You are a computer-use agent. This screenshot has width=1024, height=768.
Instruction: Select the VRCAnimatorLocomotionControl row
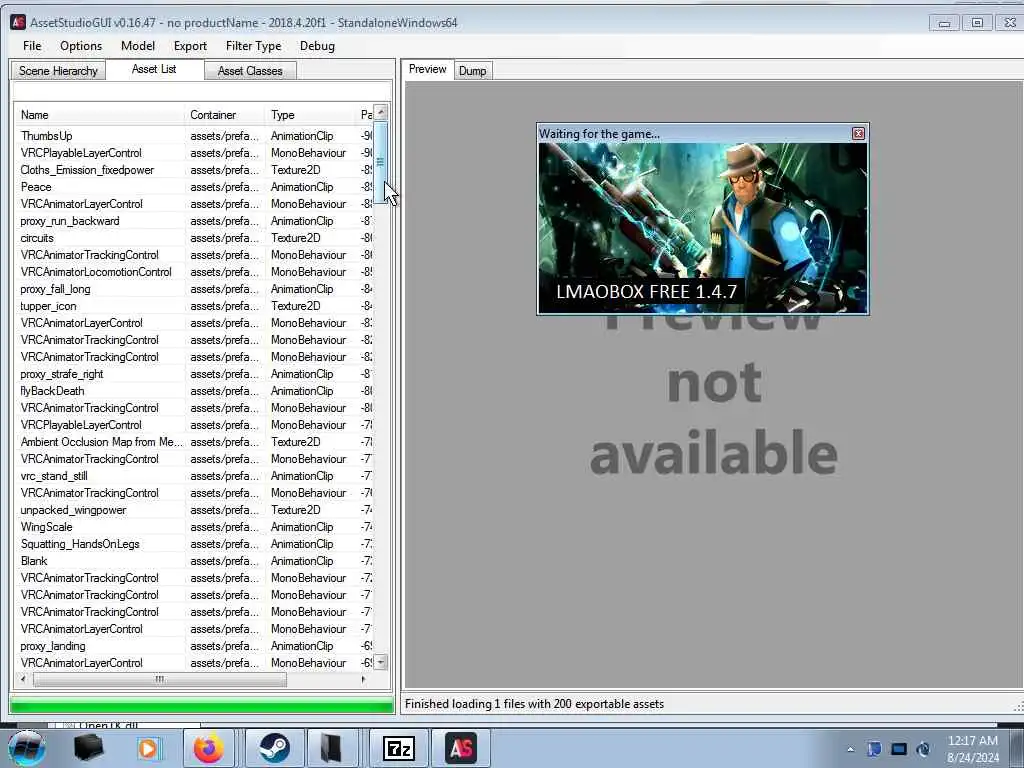click(x=194, y=272)
